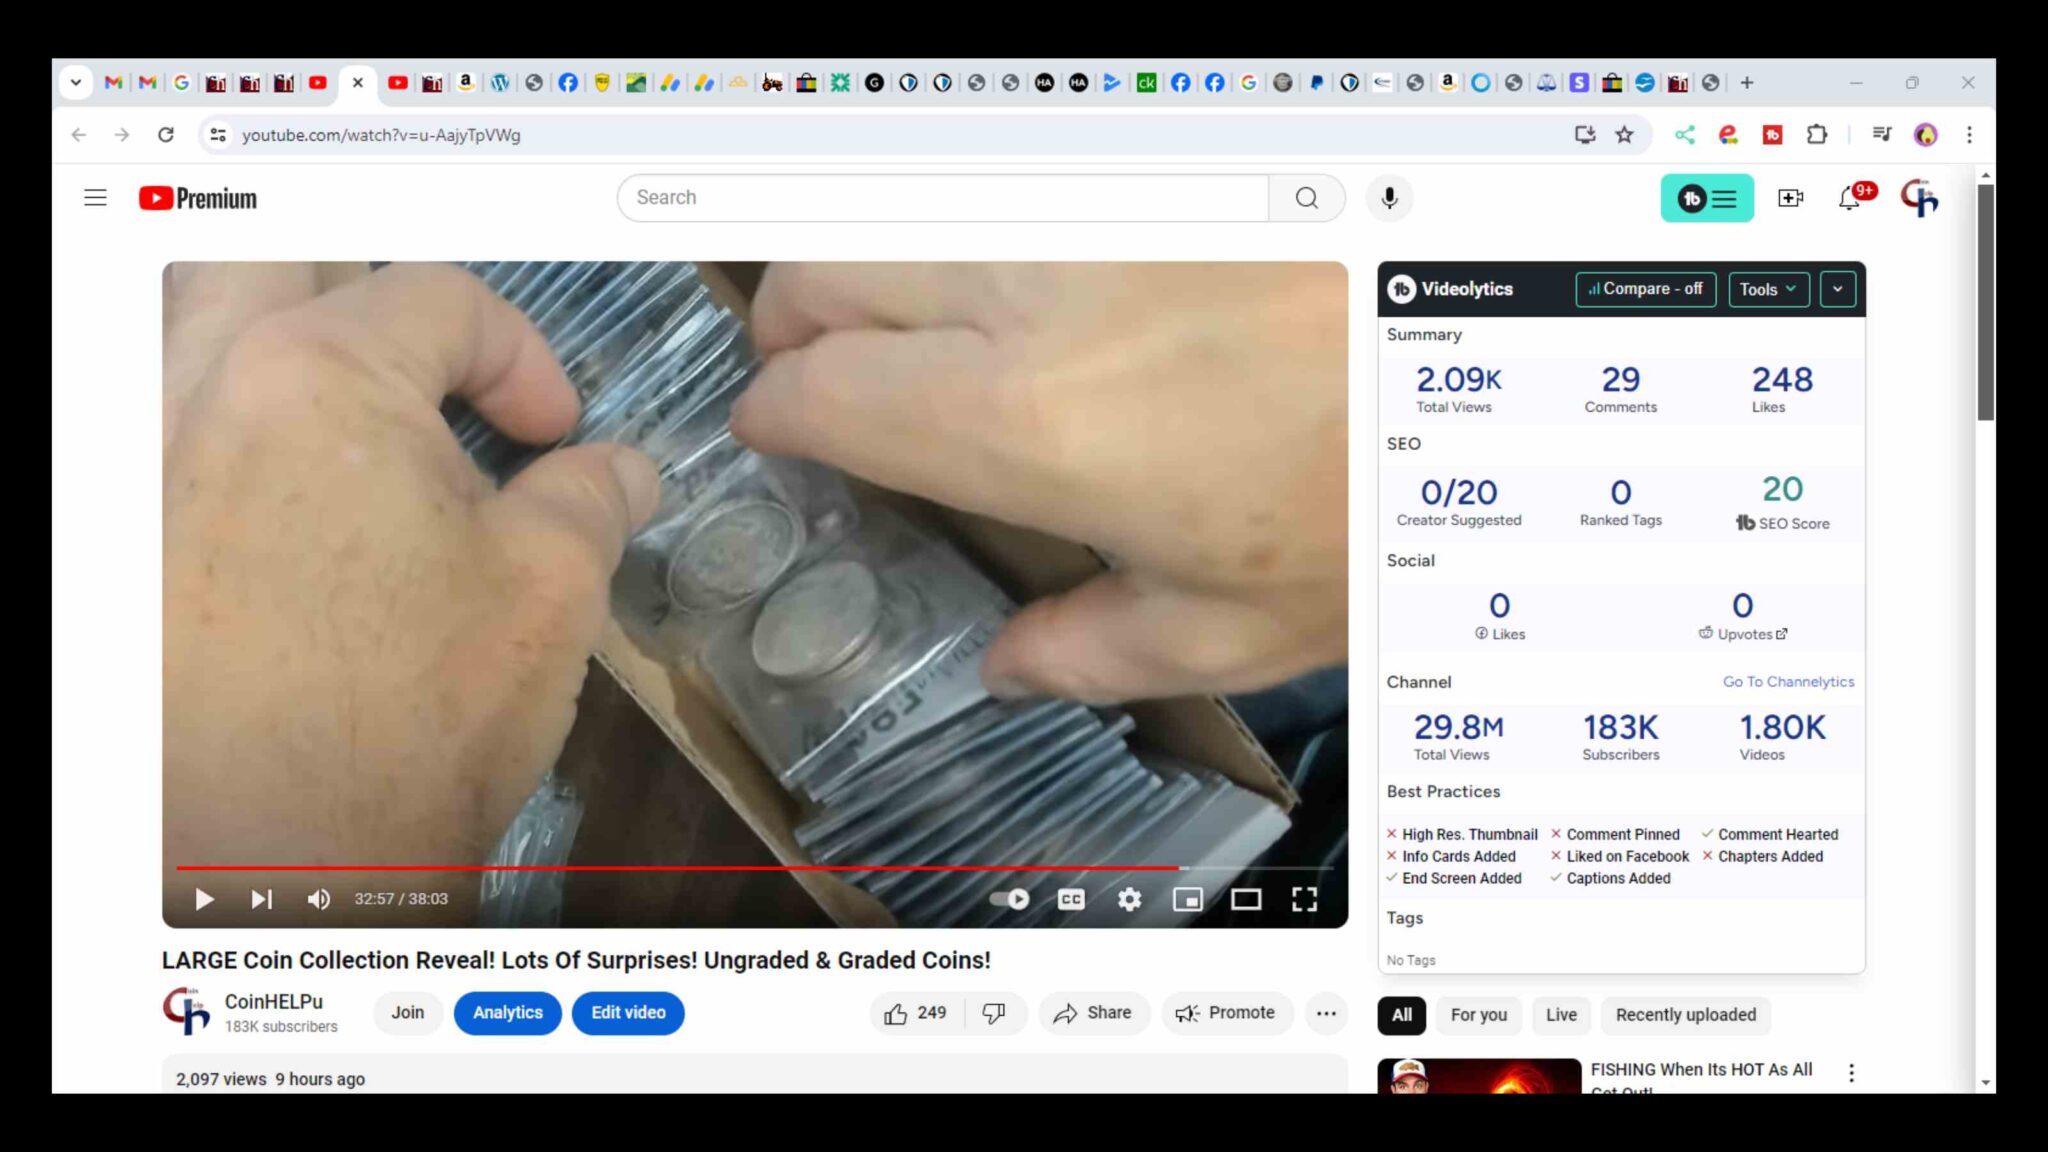Image resolution: width=2048 pixels, height=1152 pixels.
Task: Click the page vertical scrollbar
Action: coord(1986,301)
